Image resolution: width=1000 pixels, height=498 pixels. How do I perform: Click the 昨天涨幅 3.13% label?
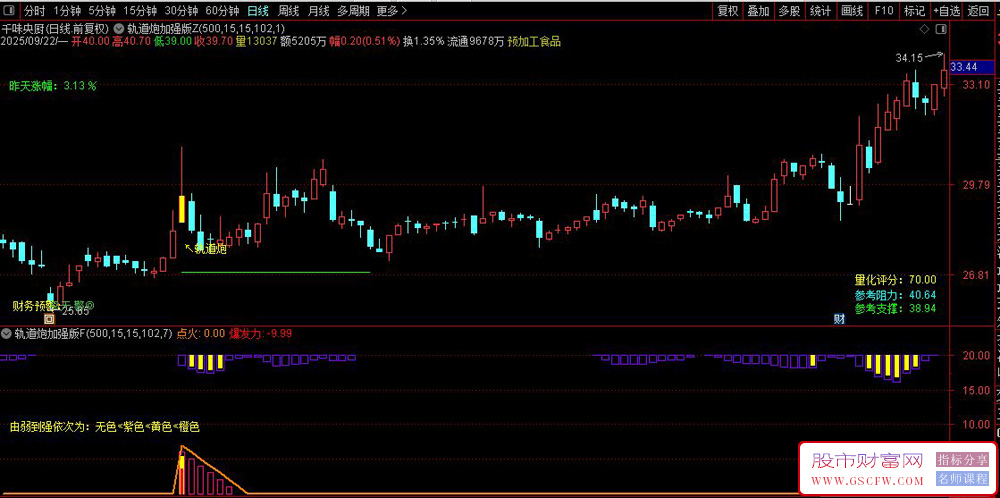tap(53, 87)
